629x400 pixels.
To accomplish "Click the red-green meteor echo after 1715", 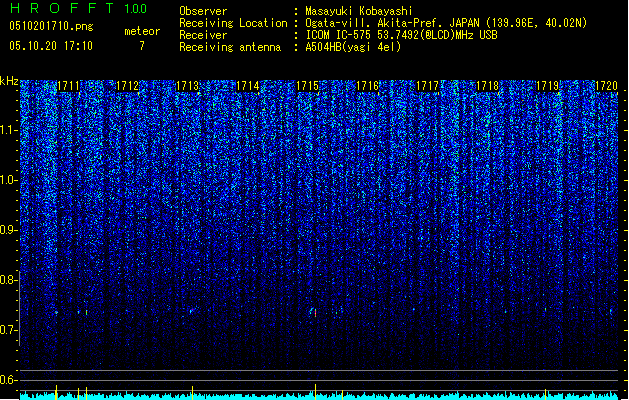I will coord(315,313).
